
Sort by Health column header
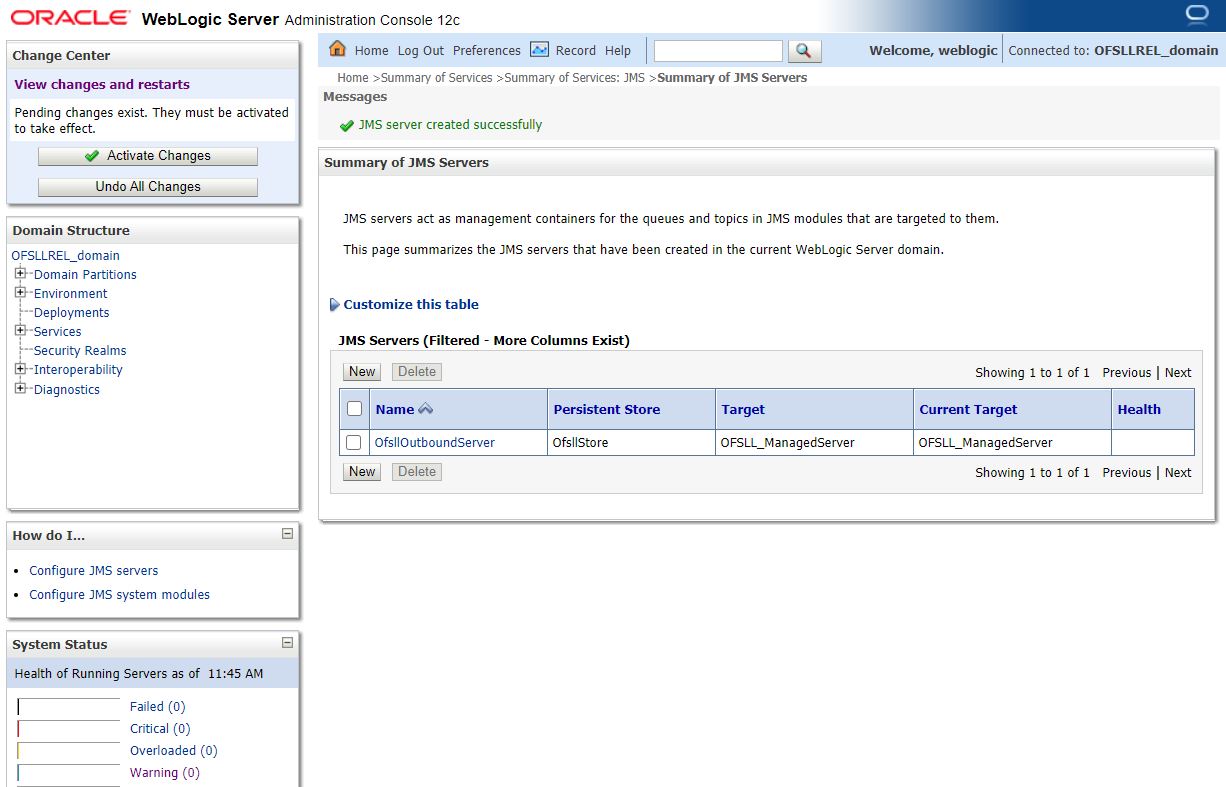tap(1139, 409)
